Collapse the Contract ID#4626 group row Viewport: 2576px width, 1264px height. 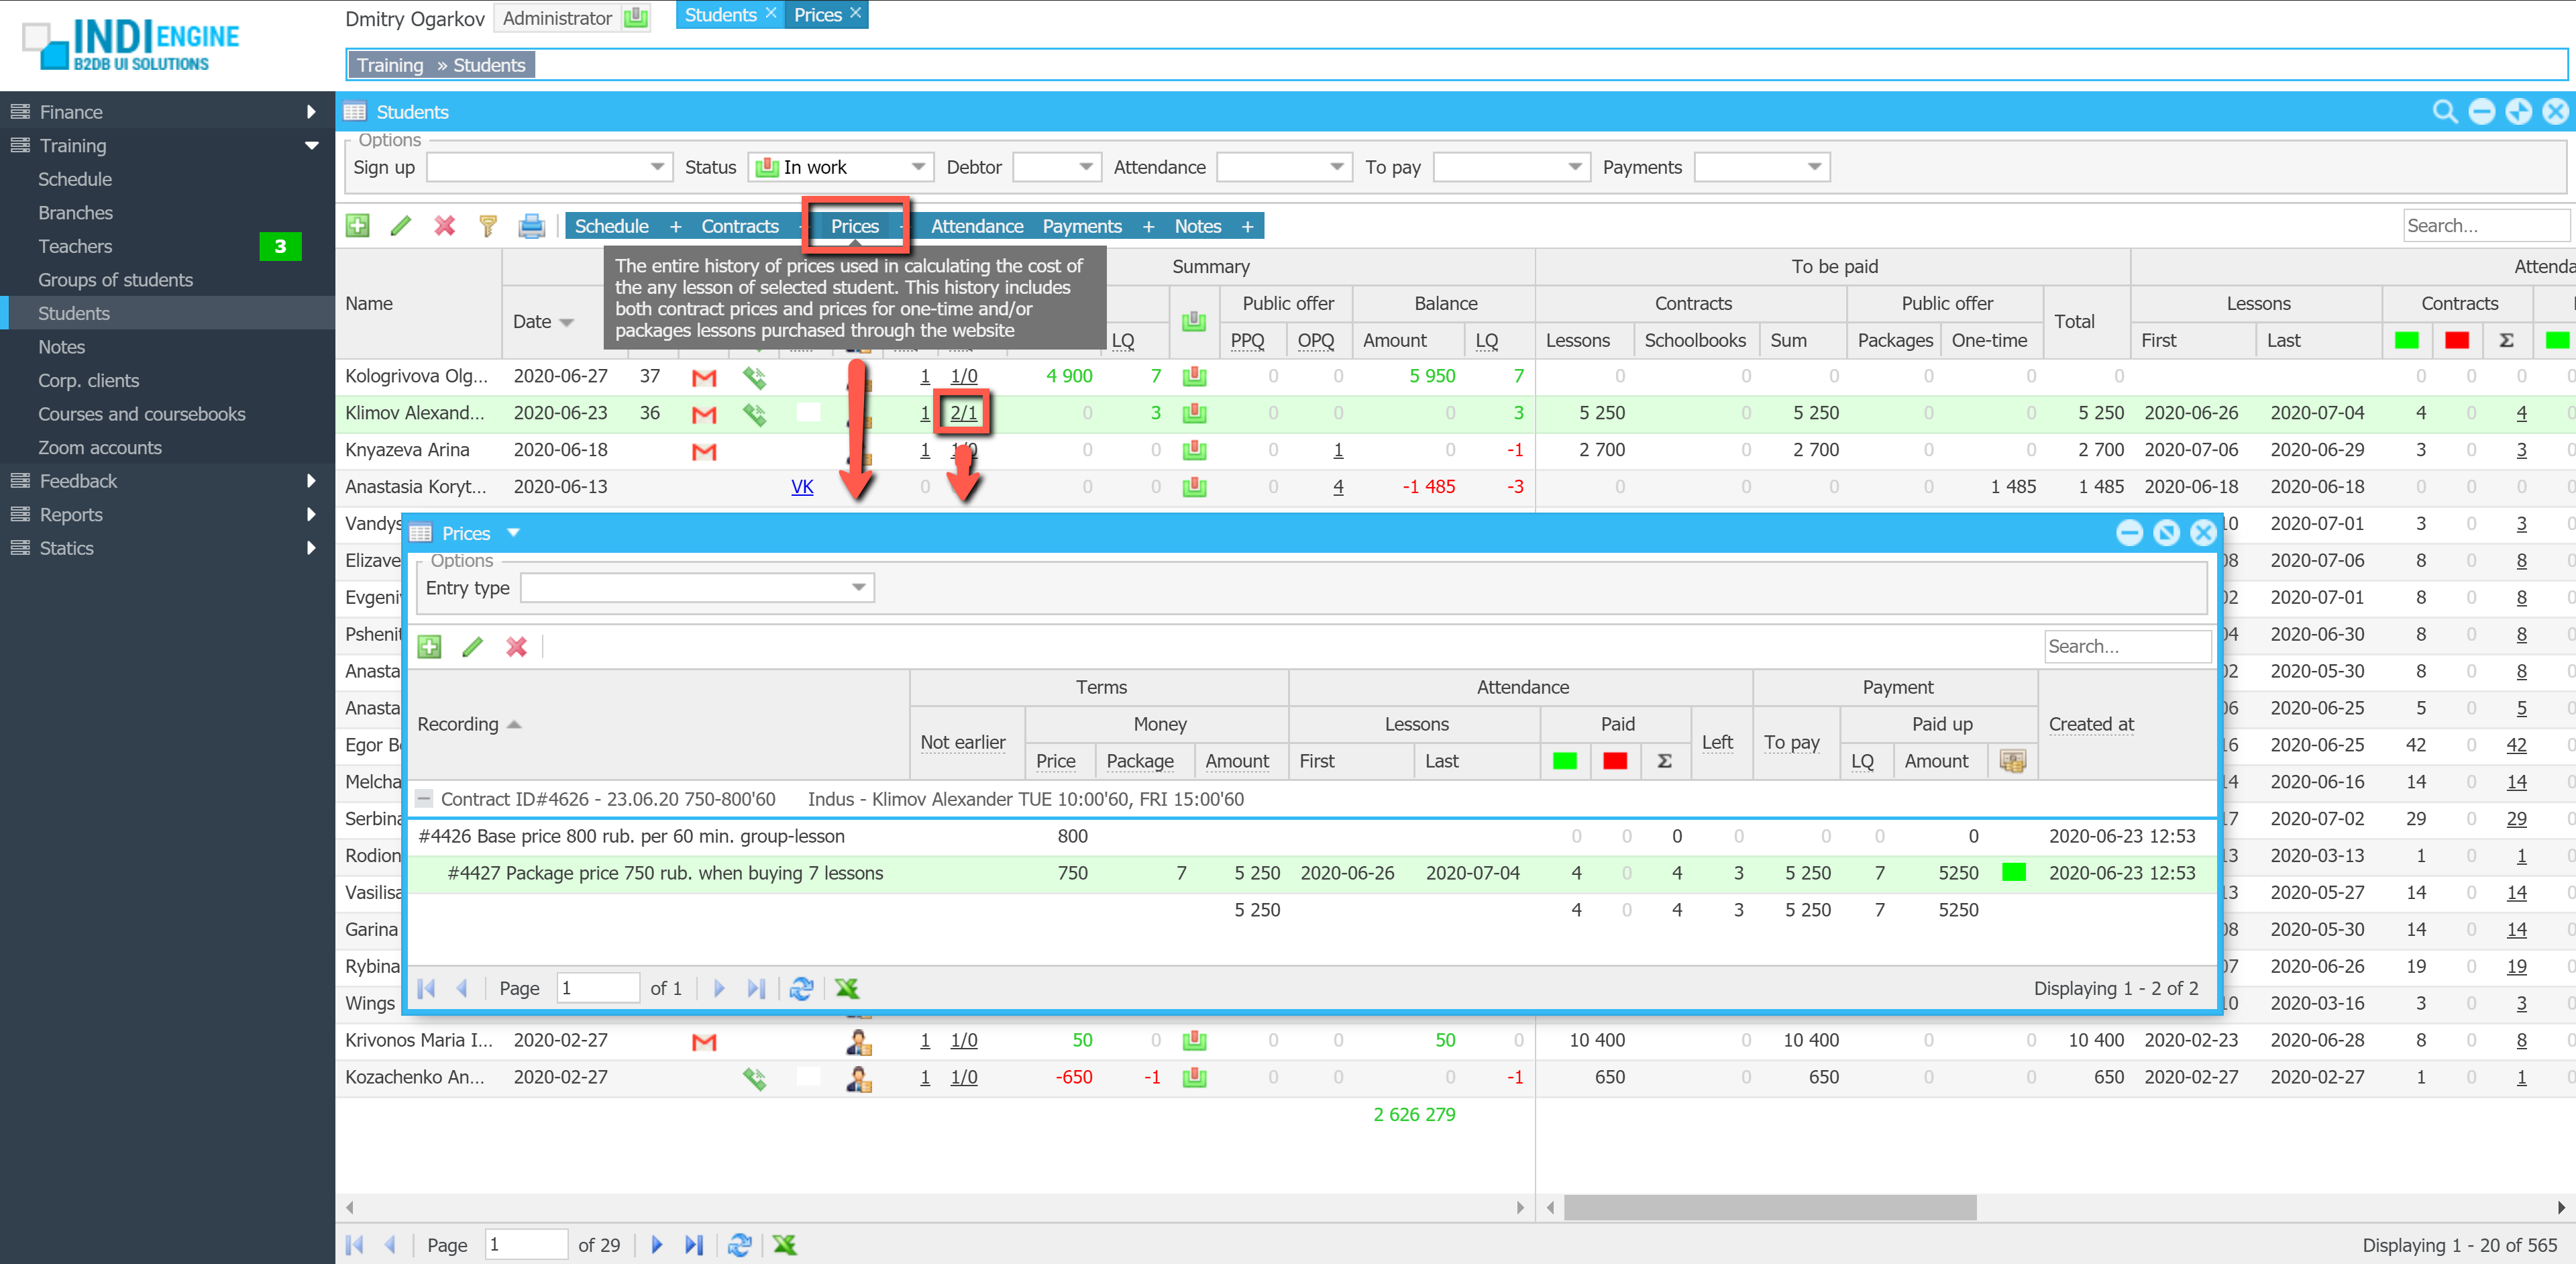point(424,799)
